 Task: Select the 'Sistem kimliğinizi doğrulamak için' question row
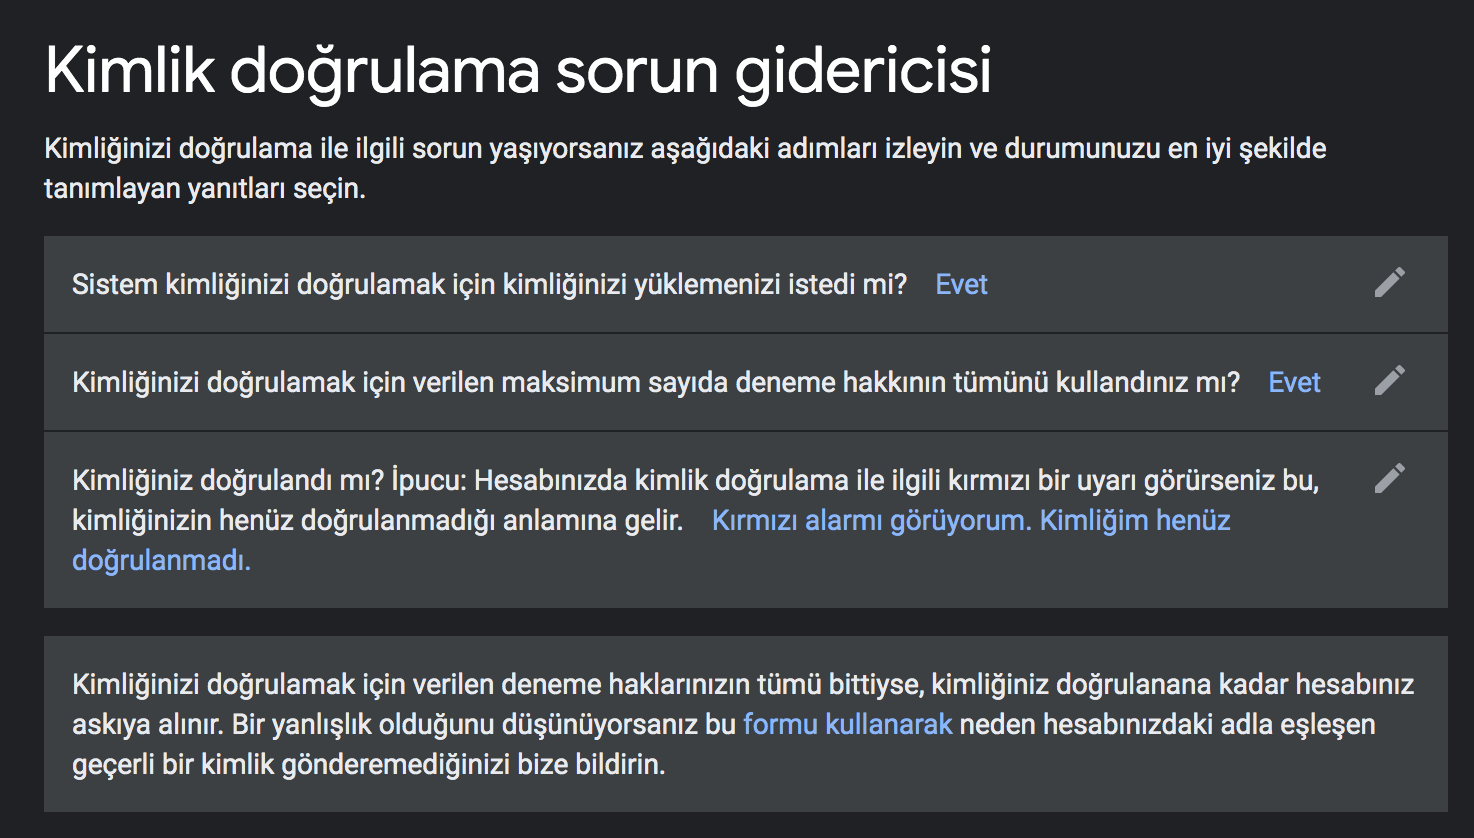745,284
